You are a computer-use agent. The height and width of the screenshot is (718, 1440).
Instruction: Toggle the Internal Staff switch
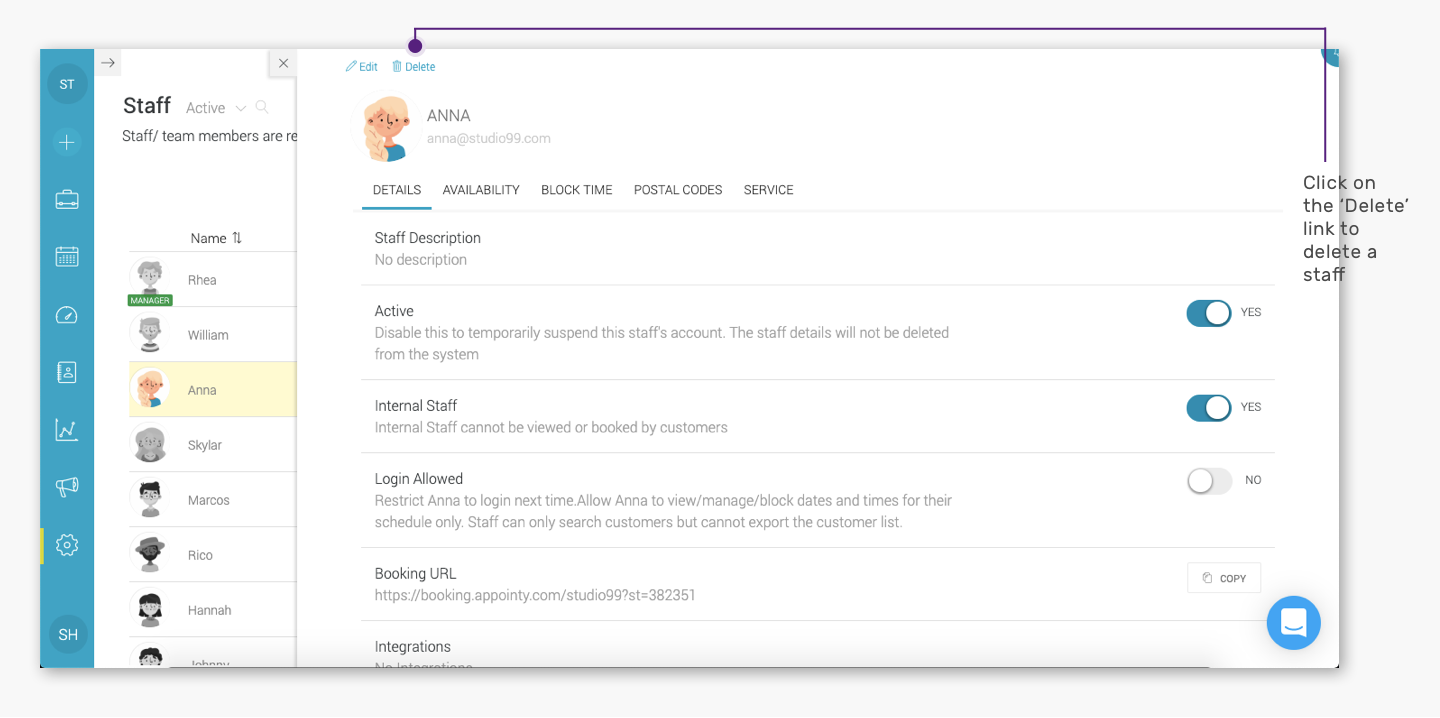[x=1209, y=408]
